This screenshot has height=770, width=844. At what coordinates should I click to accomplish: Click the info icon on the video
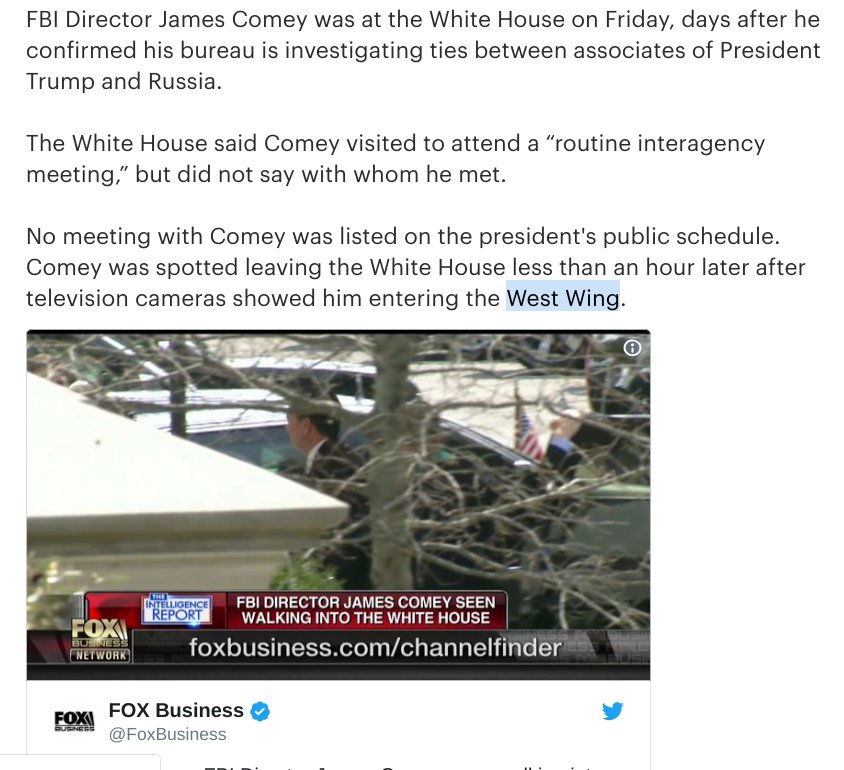click(x=632, y=348)
